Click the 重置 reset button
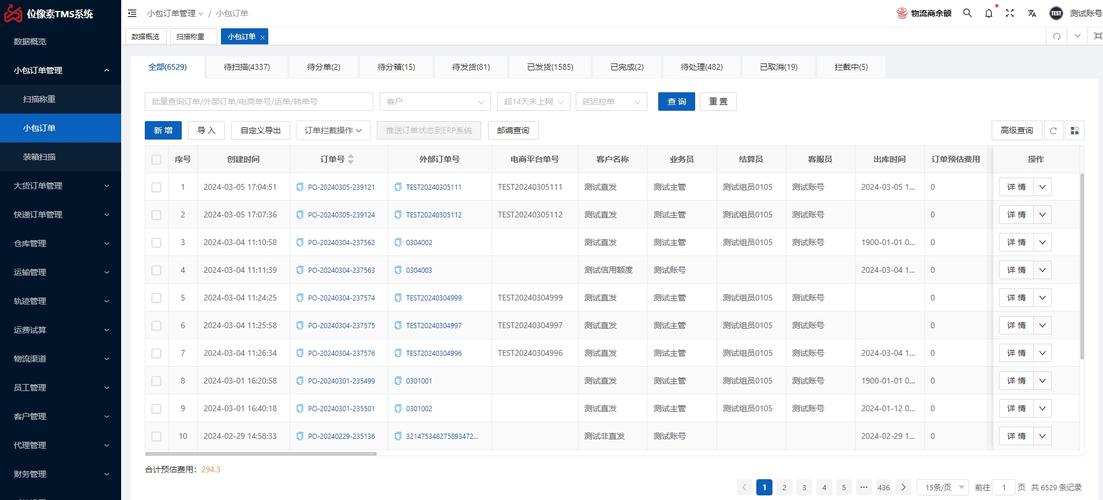The height and width of the screenshot is (500, 1103). (x=718, y=102)
